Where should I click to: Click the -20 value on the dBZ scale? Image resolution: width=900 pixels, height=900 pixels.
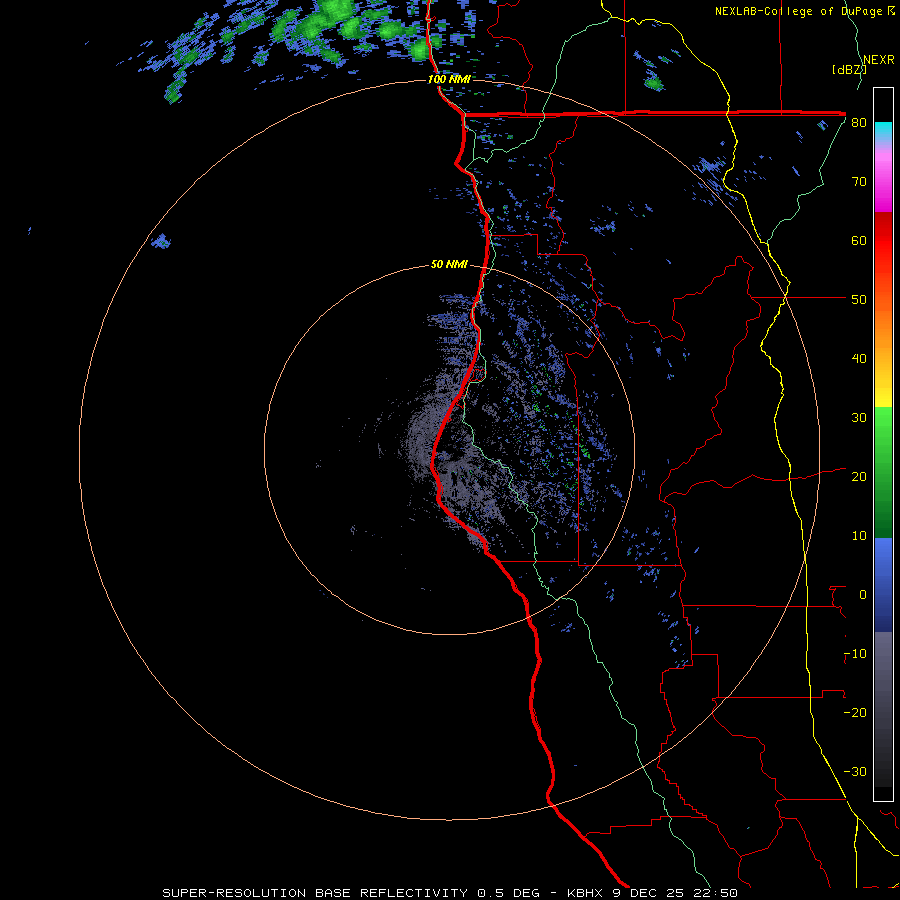[x=855, y=713]
